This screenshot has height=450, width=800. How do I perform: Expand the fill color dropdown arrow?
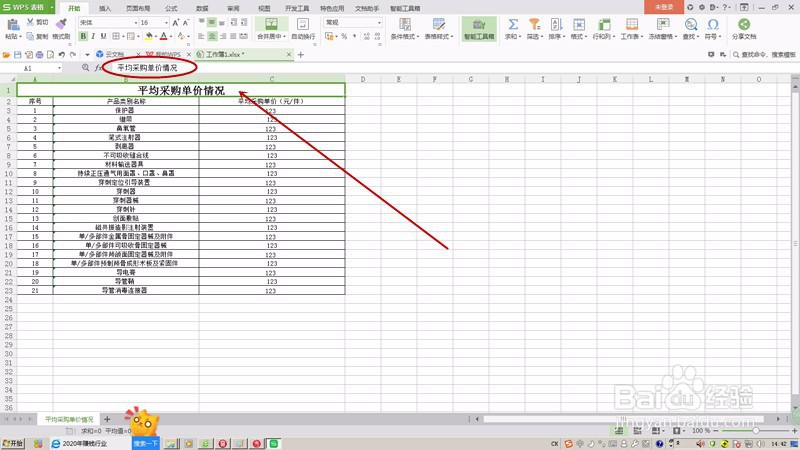156,36
